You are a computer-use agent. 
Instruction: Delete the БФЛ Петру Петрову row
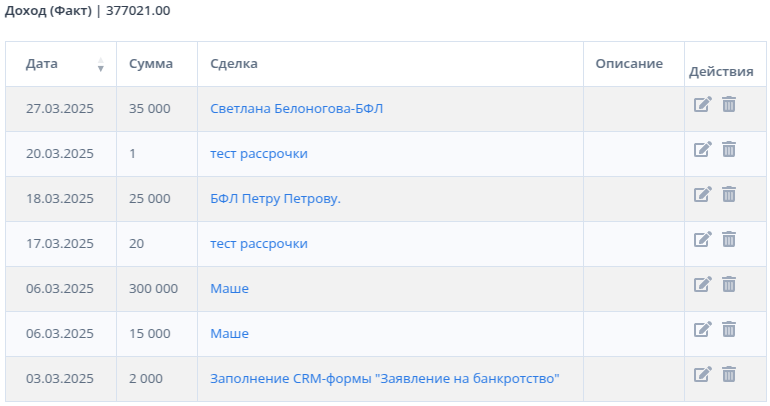point(729,194)
